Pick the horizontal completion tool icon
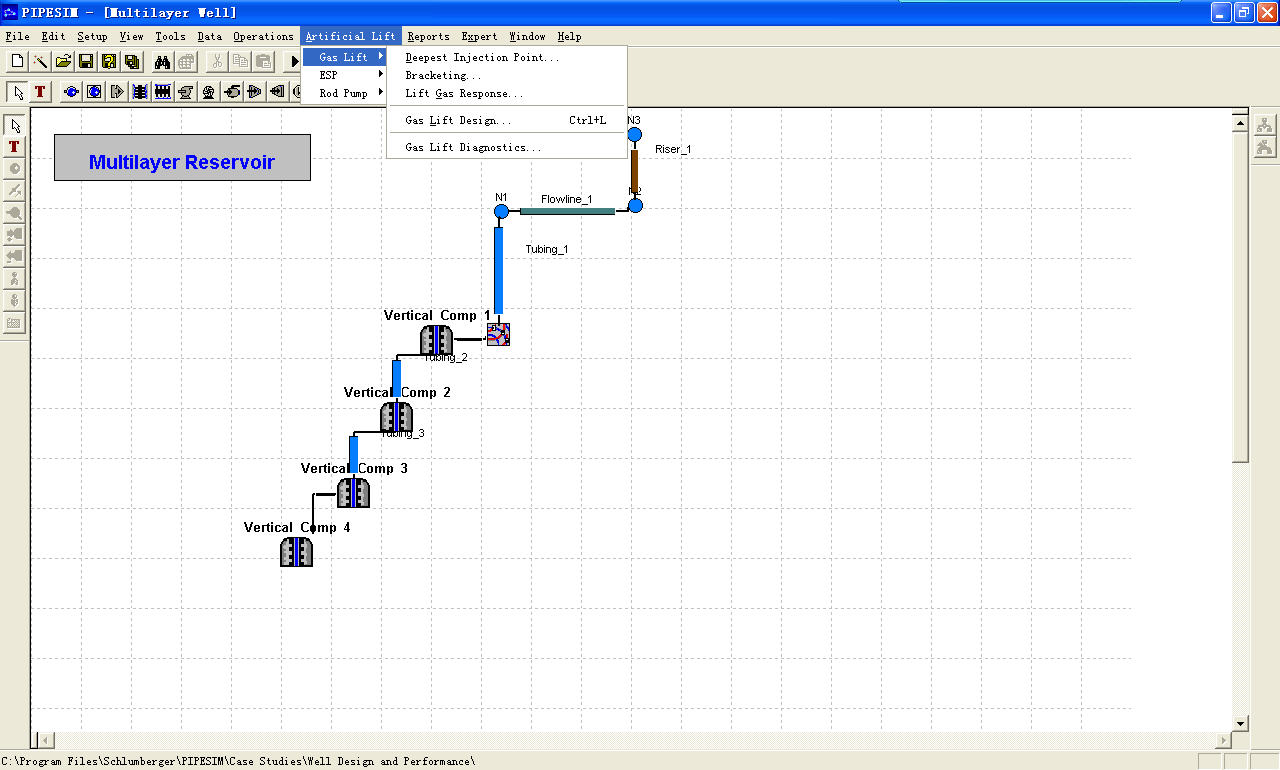The image size is (1280, 770). coord(163,92)
